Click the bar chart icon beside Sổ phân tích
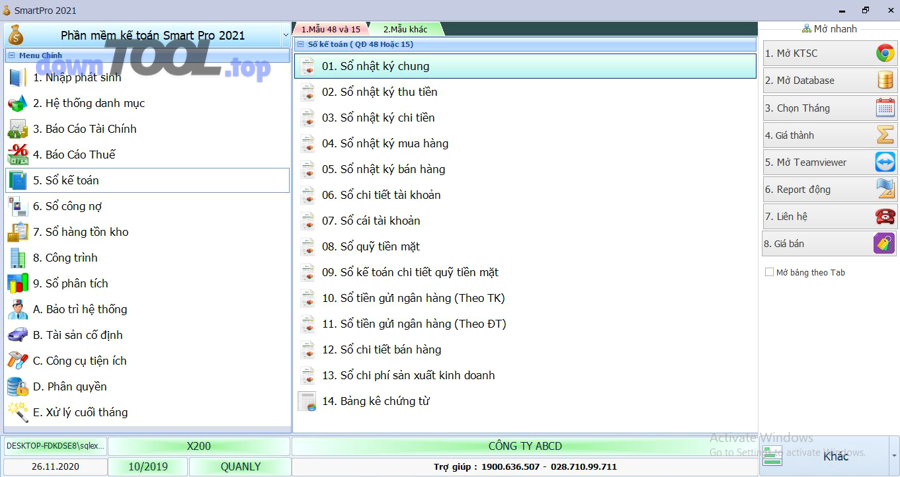 point(18,284)
